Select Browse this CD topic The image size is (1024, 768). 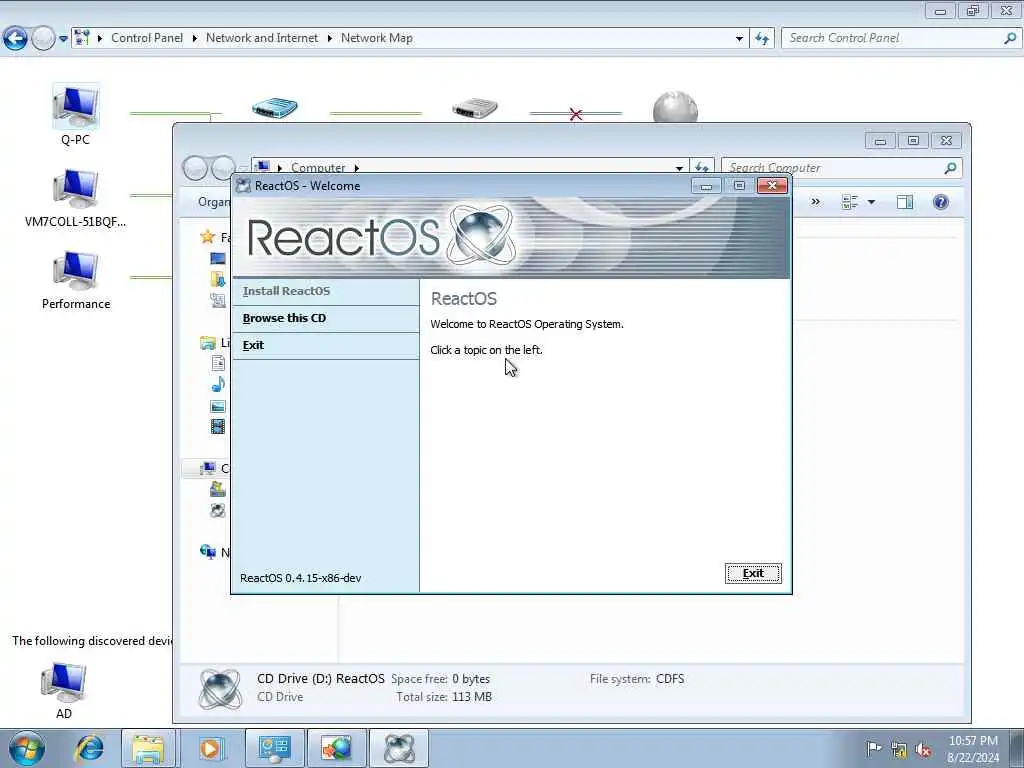pos(284,318)
